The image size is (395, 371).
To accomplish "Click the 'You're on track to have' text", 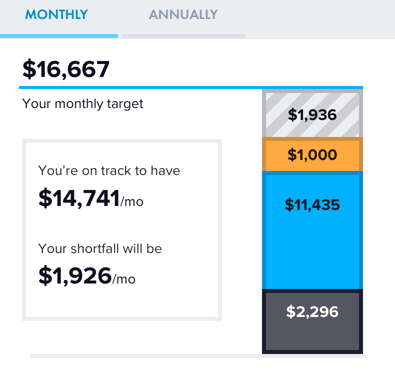I will coord(109,171).
